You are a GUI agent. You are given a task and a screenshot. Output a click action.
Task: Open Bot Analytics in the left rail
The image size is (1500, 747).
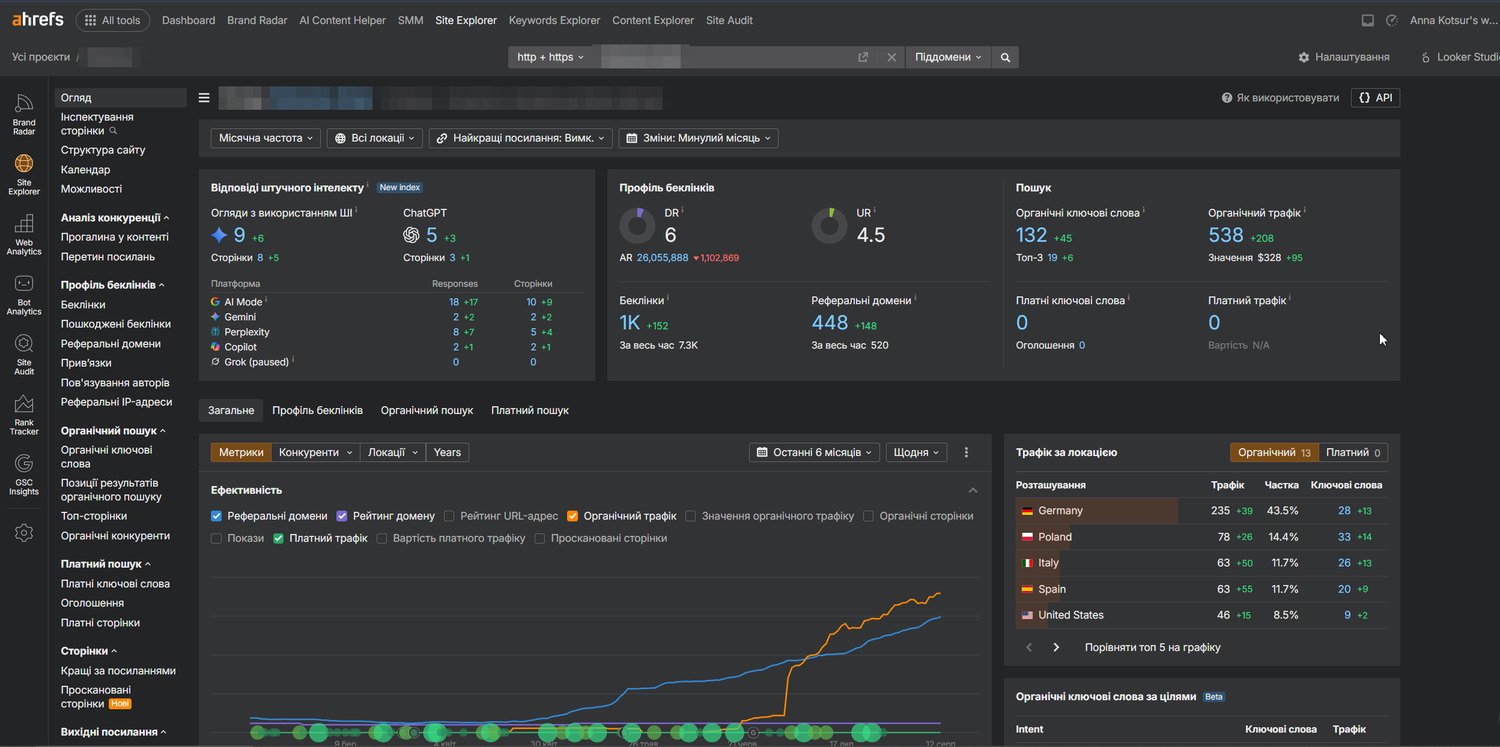tap(24, 295)
